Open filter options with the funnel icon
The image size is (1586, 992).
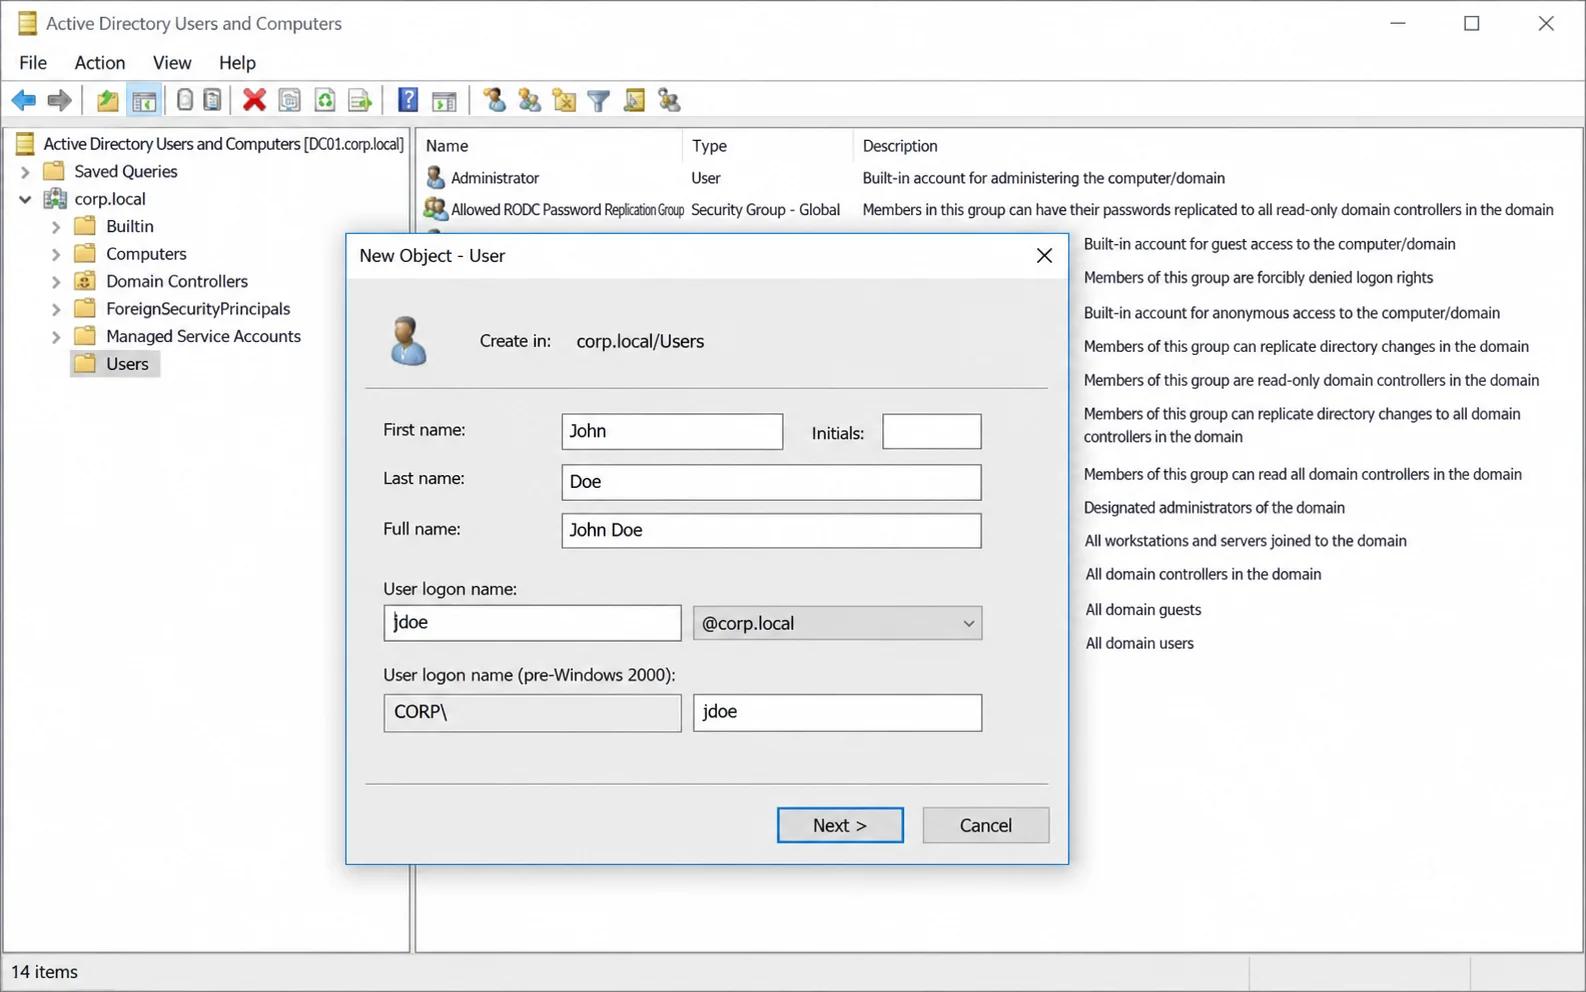(598, 100)
